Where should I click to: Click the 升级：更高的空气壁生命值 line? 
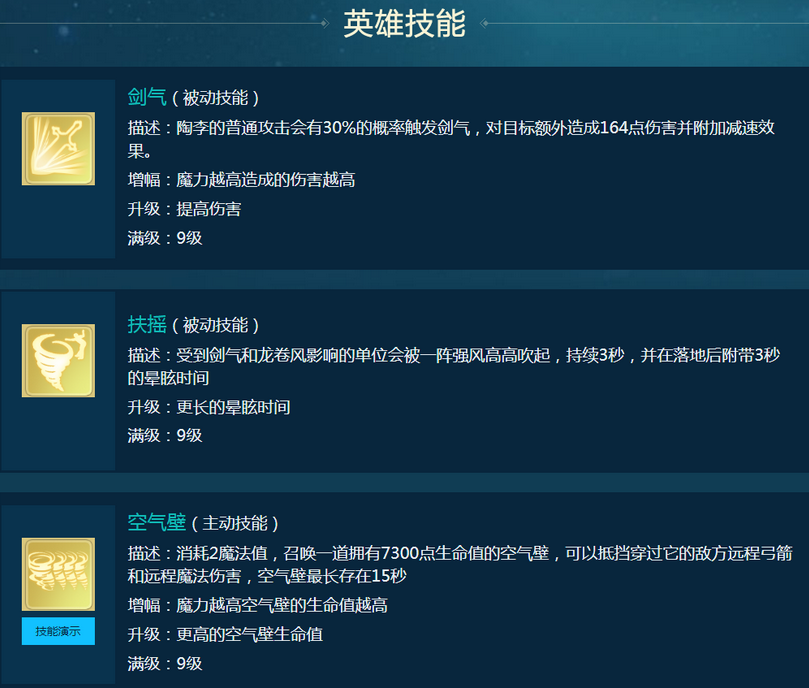225,634
